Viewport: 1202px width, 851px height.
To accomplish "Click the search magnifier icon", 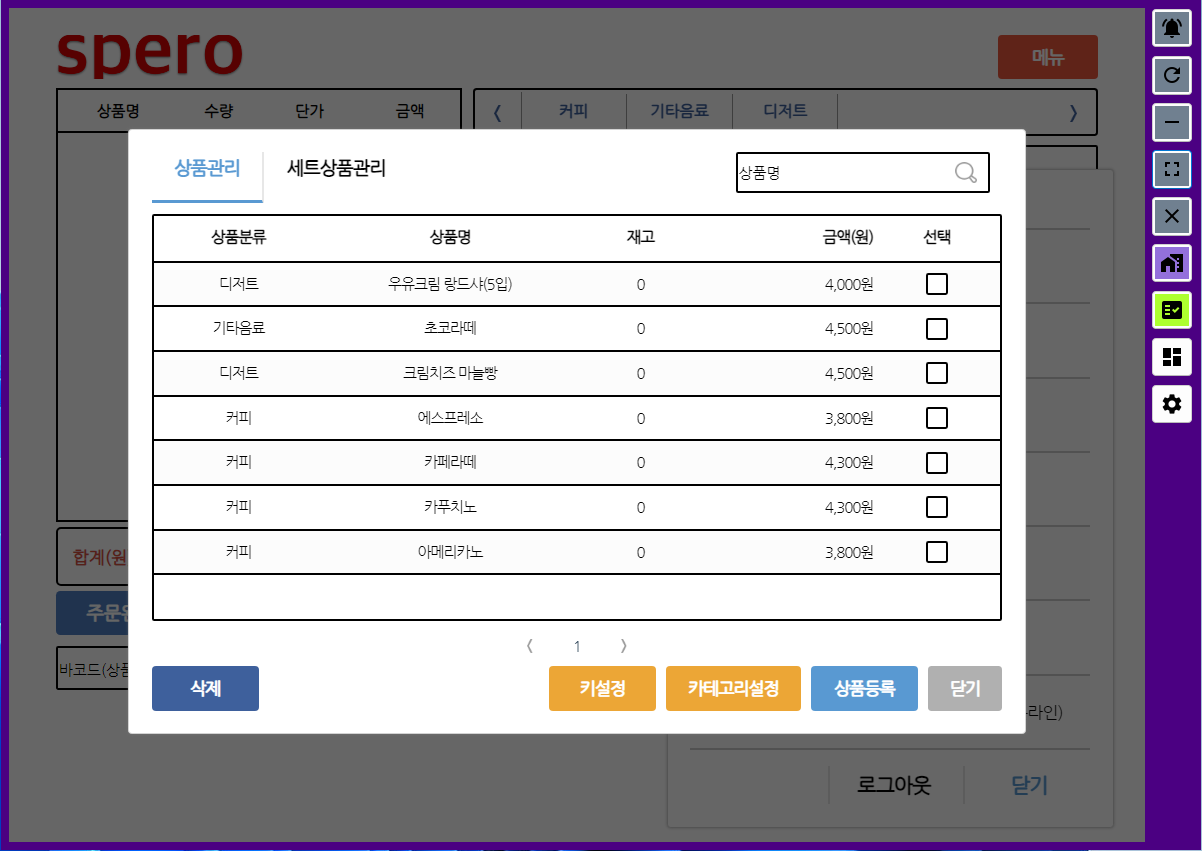I will point(965,173).
